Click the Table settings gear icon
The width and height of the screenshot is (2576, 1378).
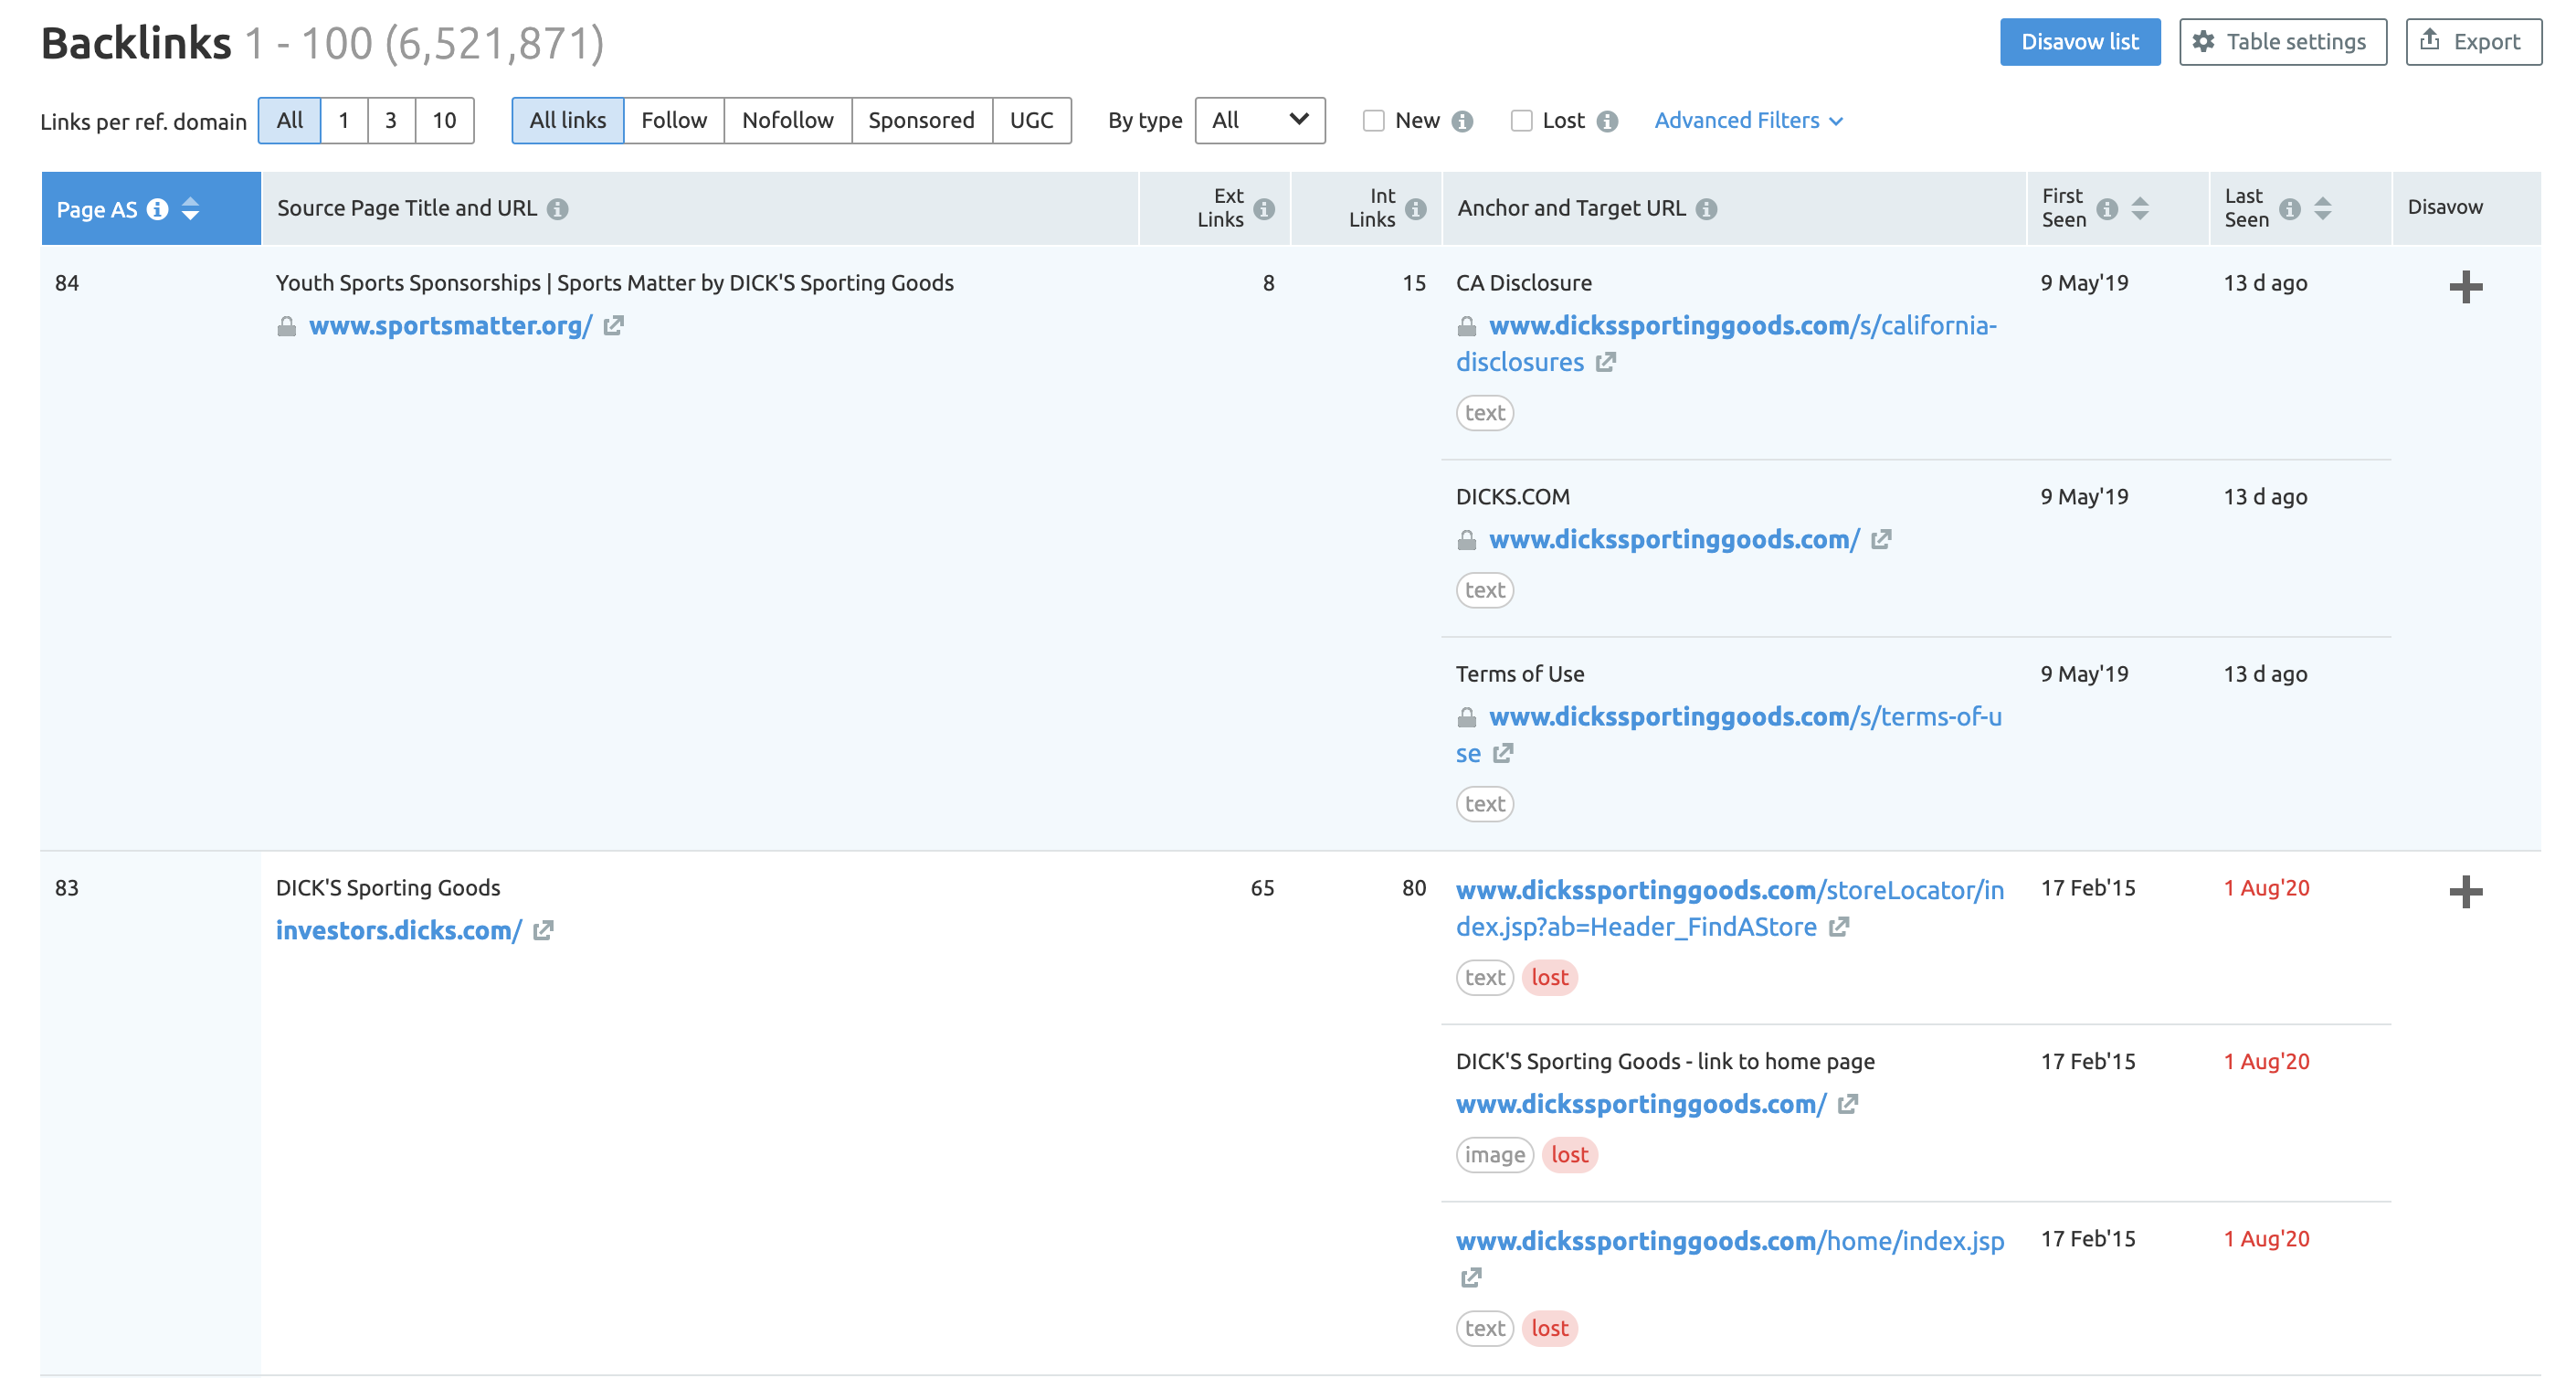point(2212,43)
